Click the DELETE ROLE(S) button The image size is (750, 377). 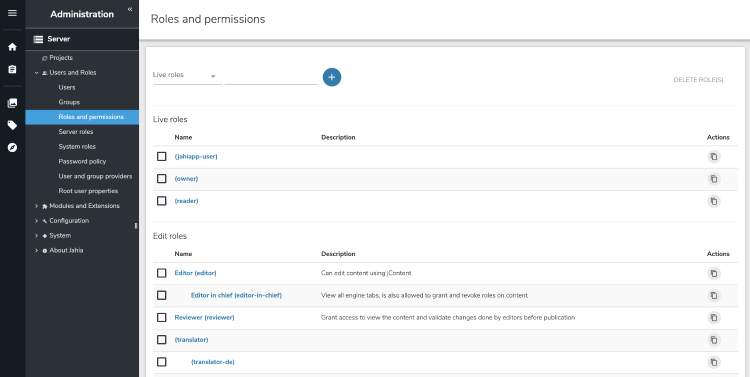click(698, 80)
